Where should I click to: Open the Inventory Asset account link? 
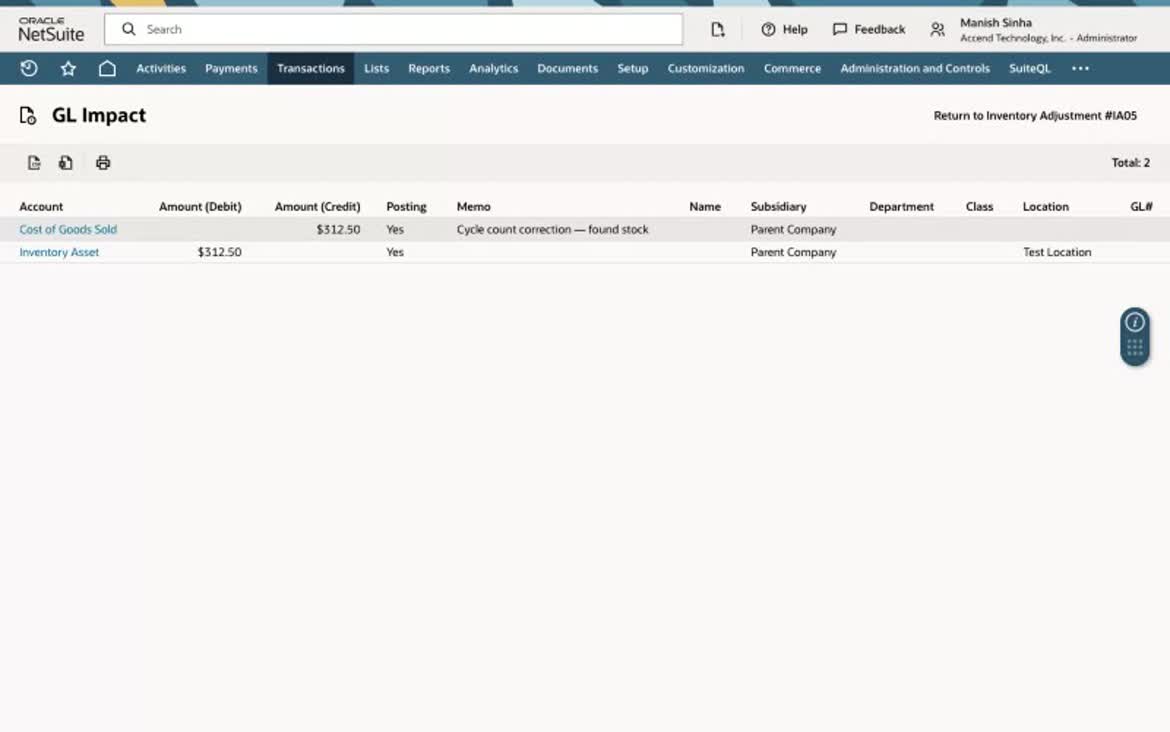click(x=59, y=252)
